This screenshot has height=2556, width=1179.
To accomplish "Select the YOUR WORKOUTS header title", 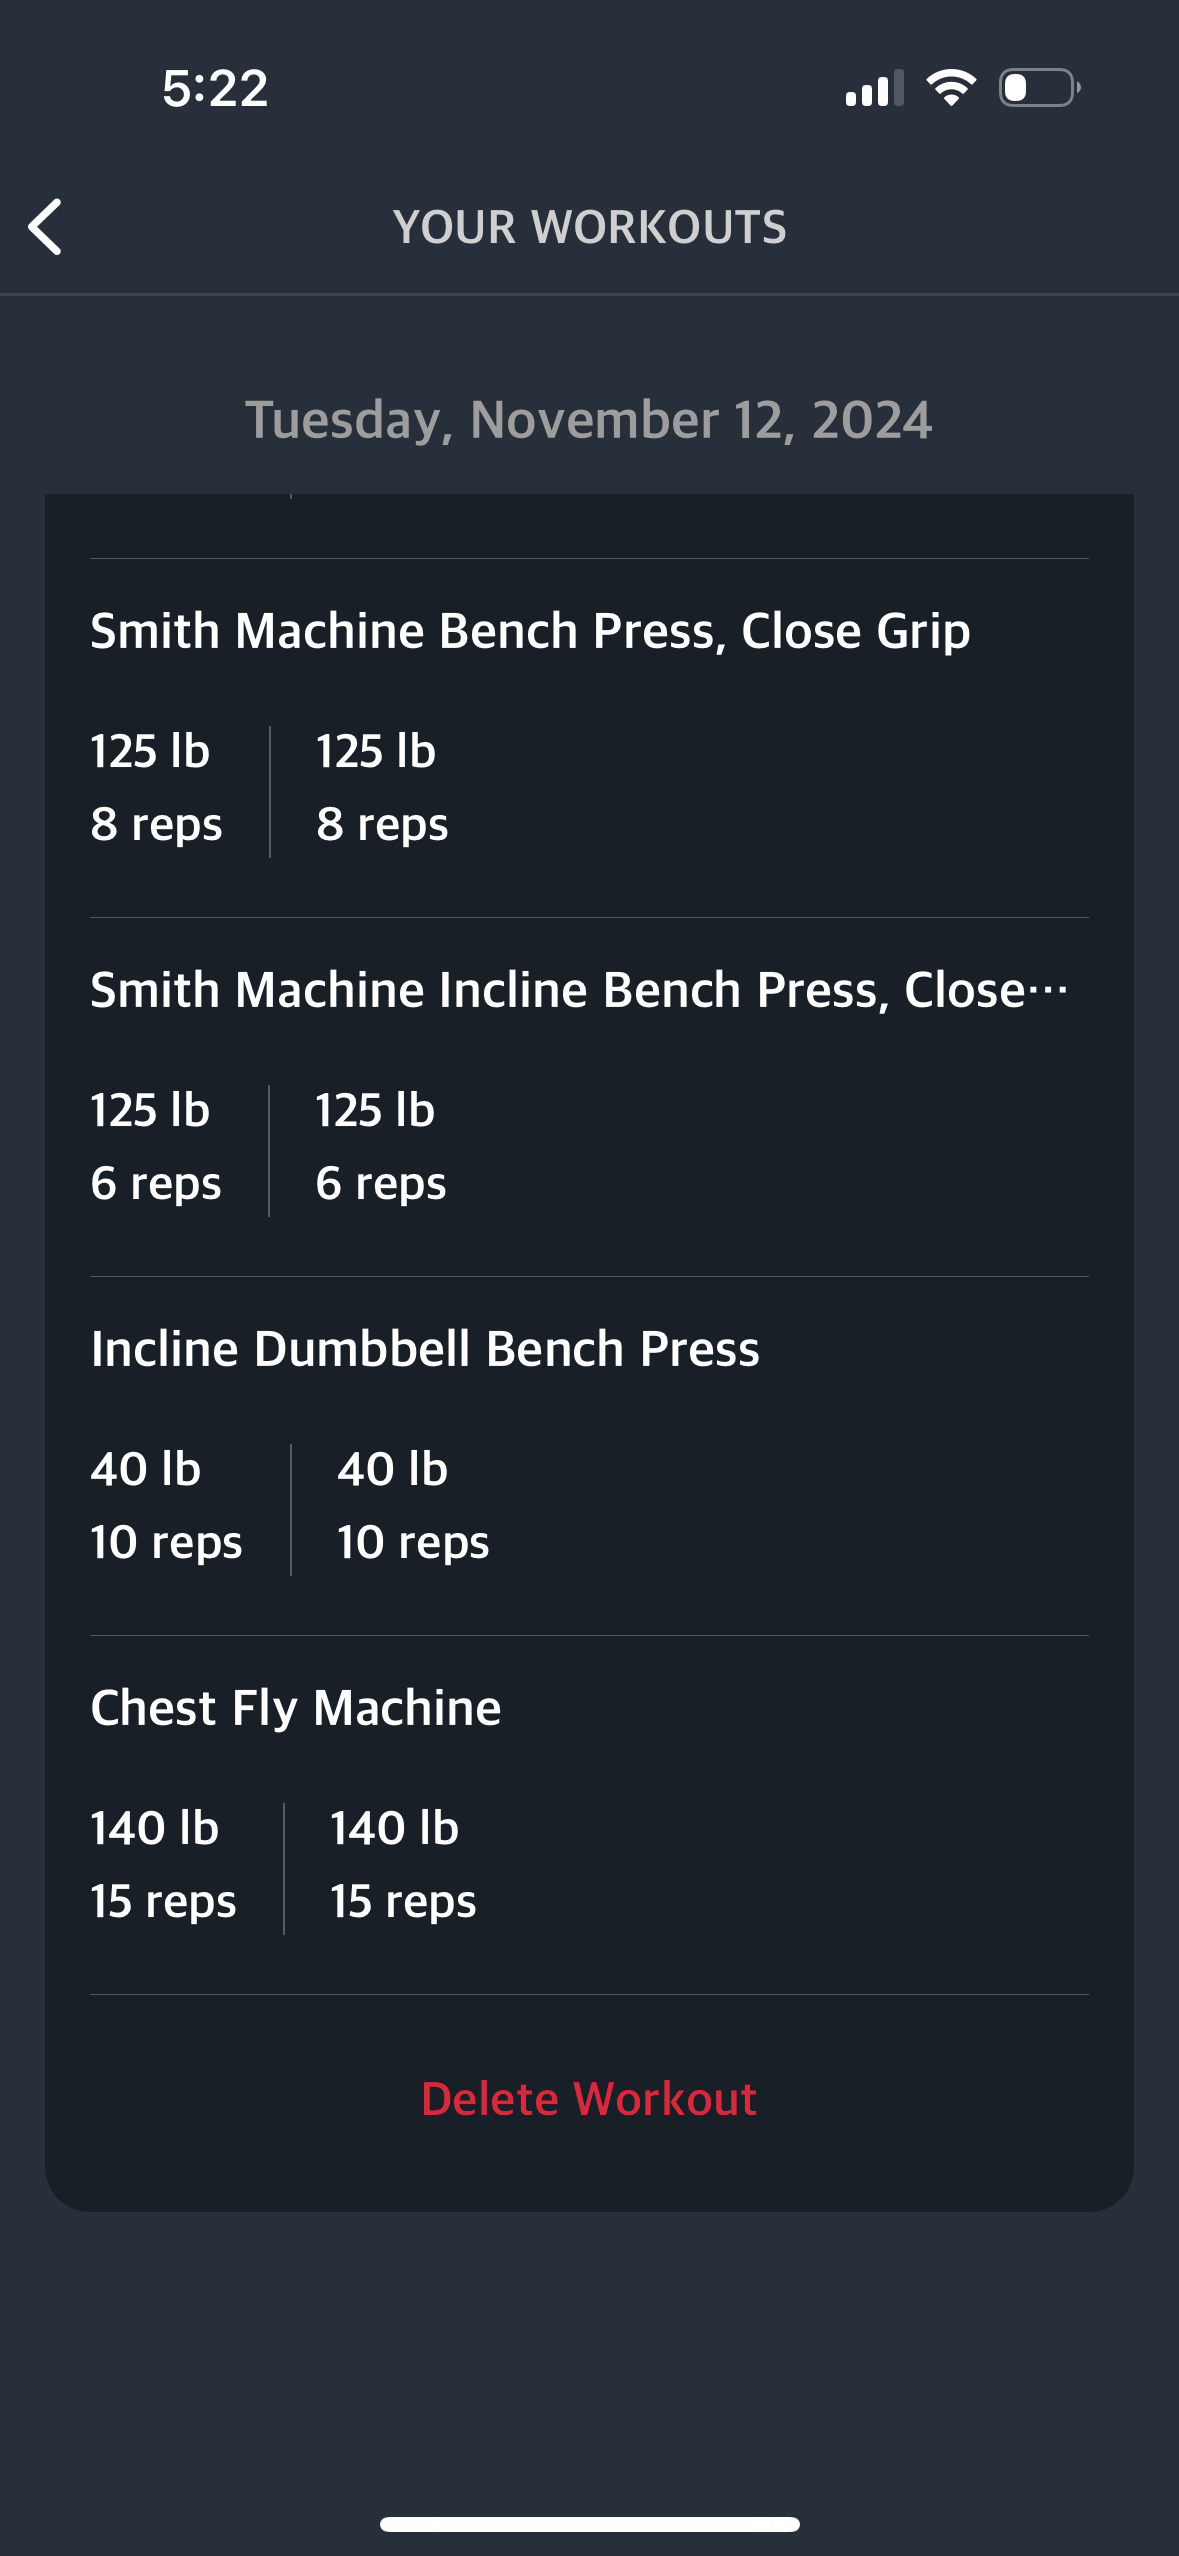I will pyautogui.click(x=590, y=227).
